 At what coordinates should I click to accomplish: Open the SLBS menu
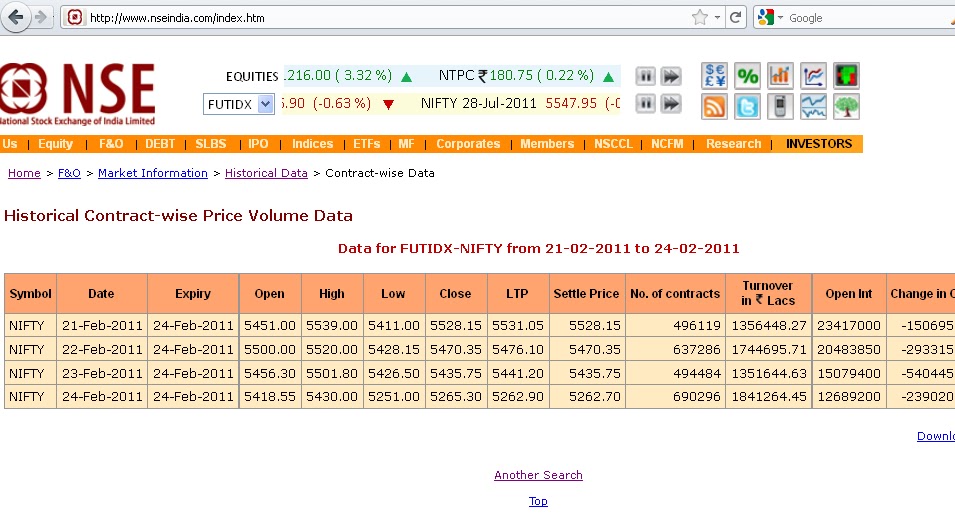click(211, 144)
